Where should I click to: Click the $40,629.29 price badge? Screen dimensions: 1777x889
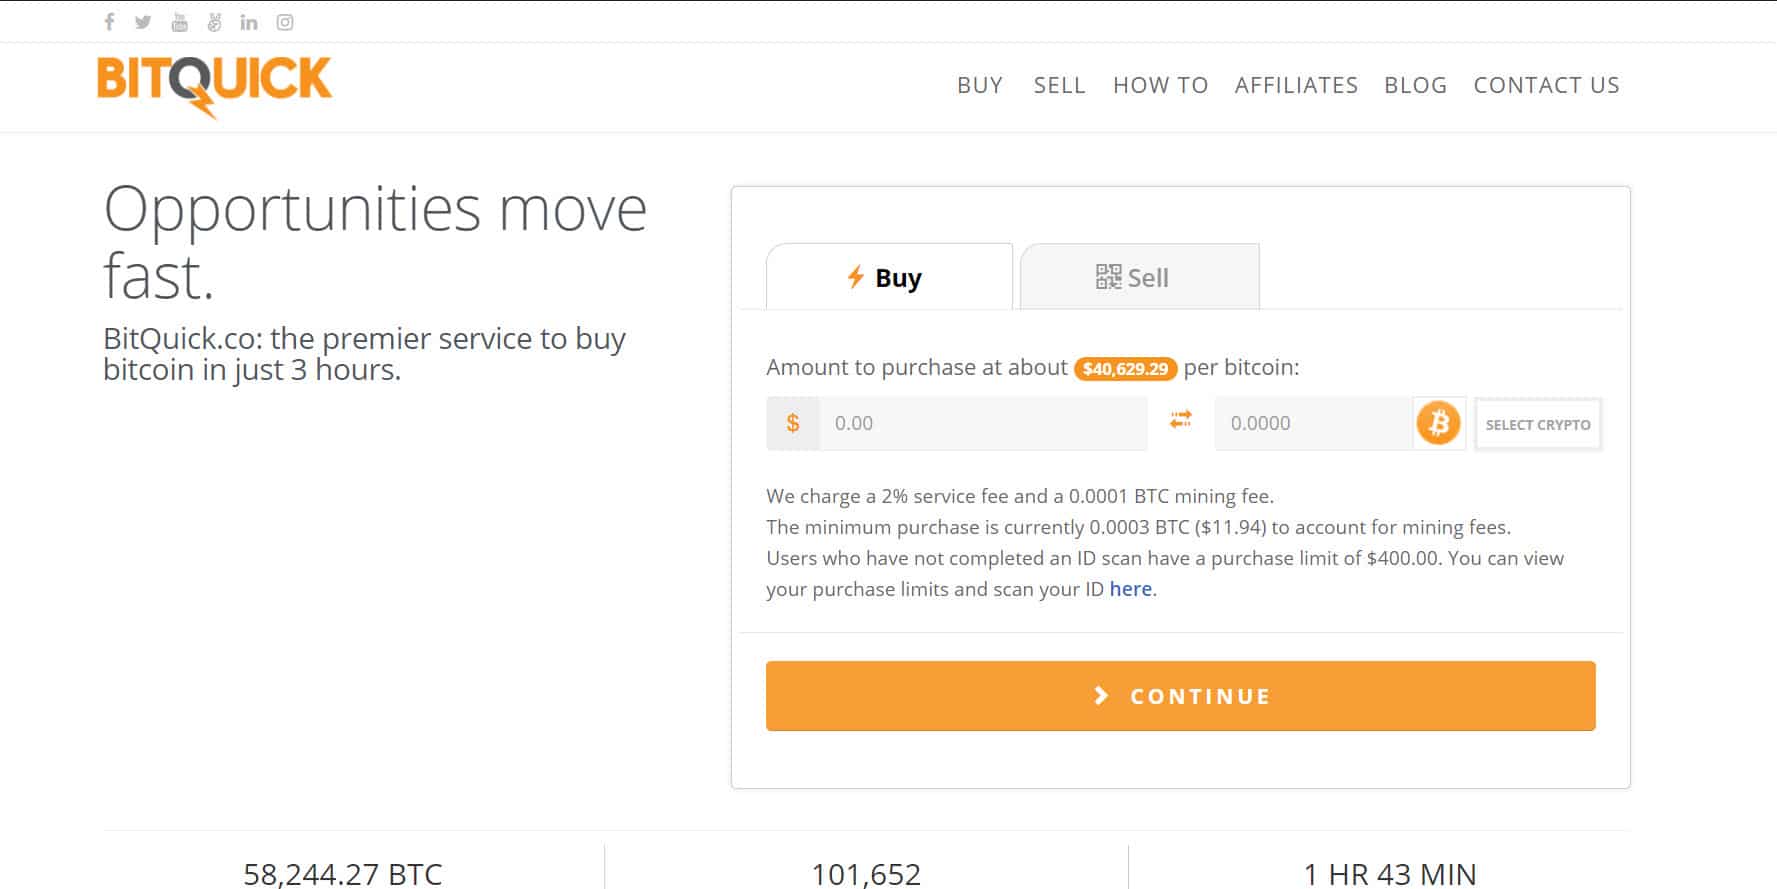pyautogui.click(x=1125, y=369)
